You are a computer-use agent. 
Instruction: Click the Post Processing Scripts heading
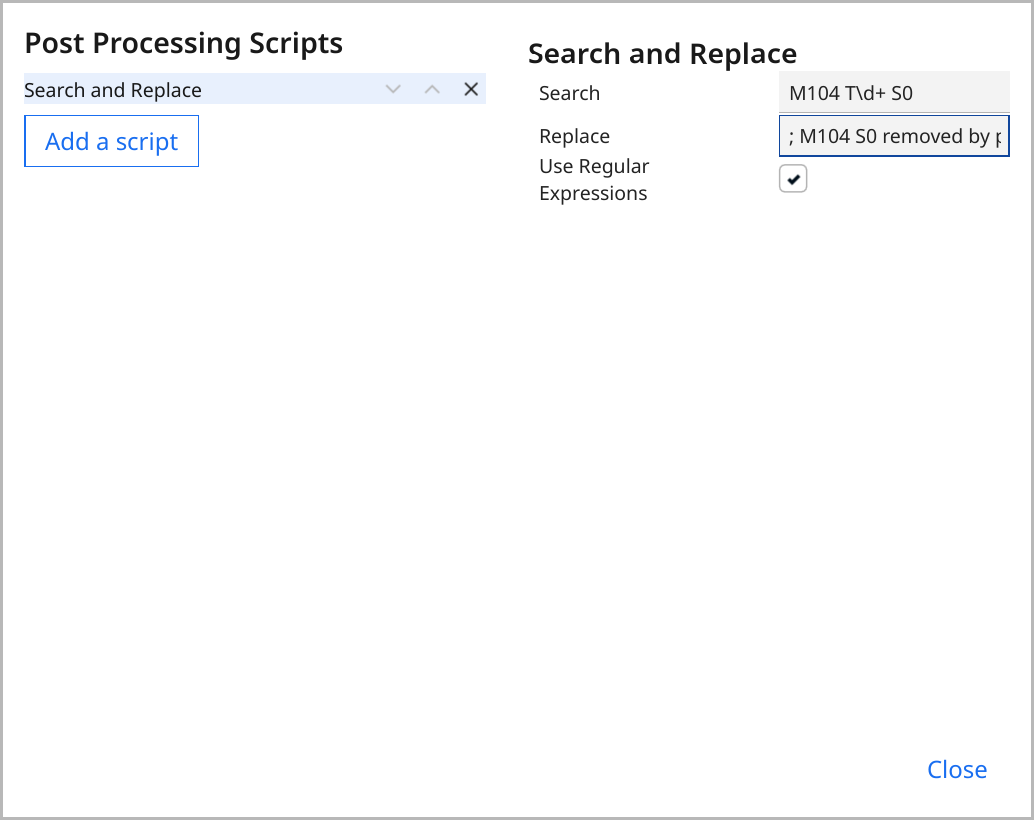(184, 44)
